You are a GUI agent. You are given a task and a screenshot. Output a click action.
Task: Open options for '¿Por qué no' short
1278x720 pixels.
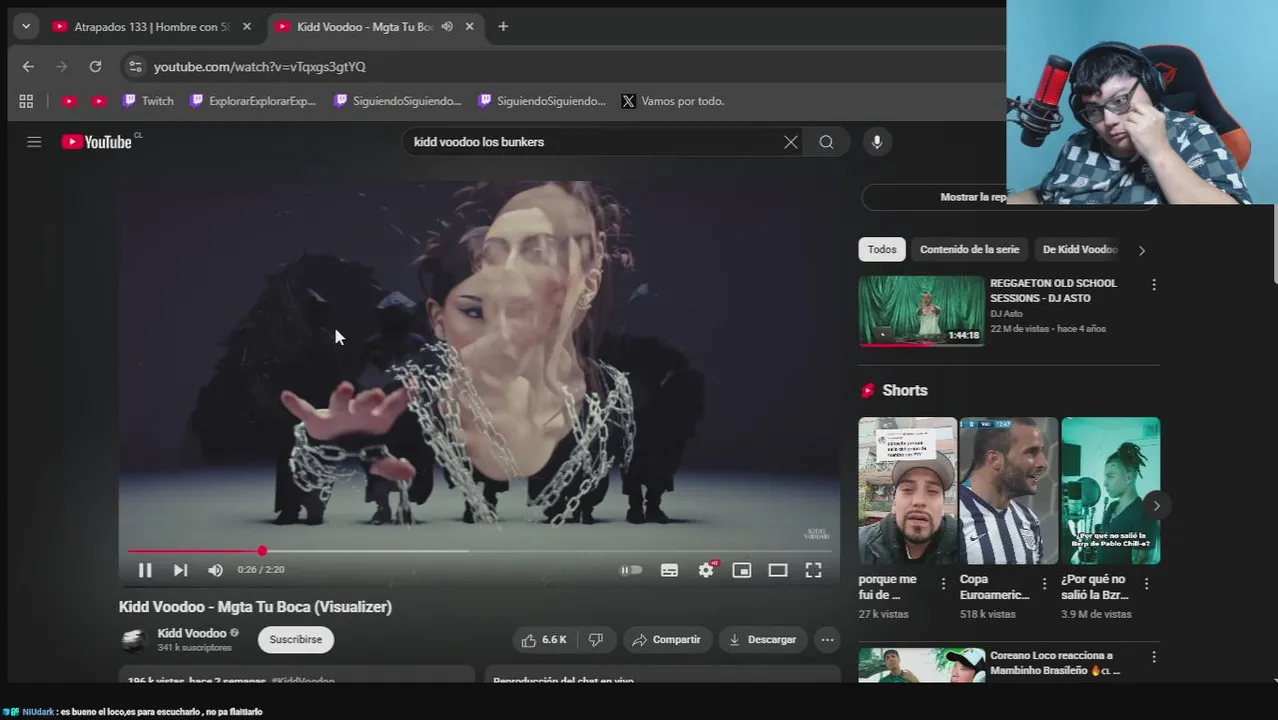(1147, 583)
